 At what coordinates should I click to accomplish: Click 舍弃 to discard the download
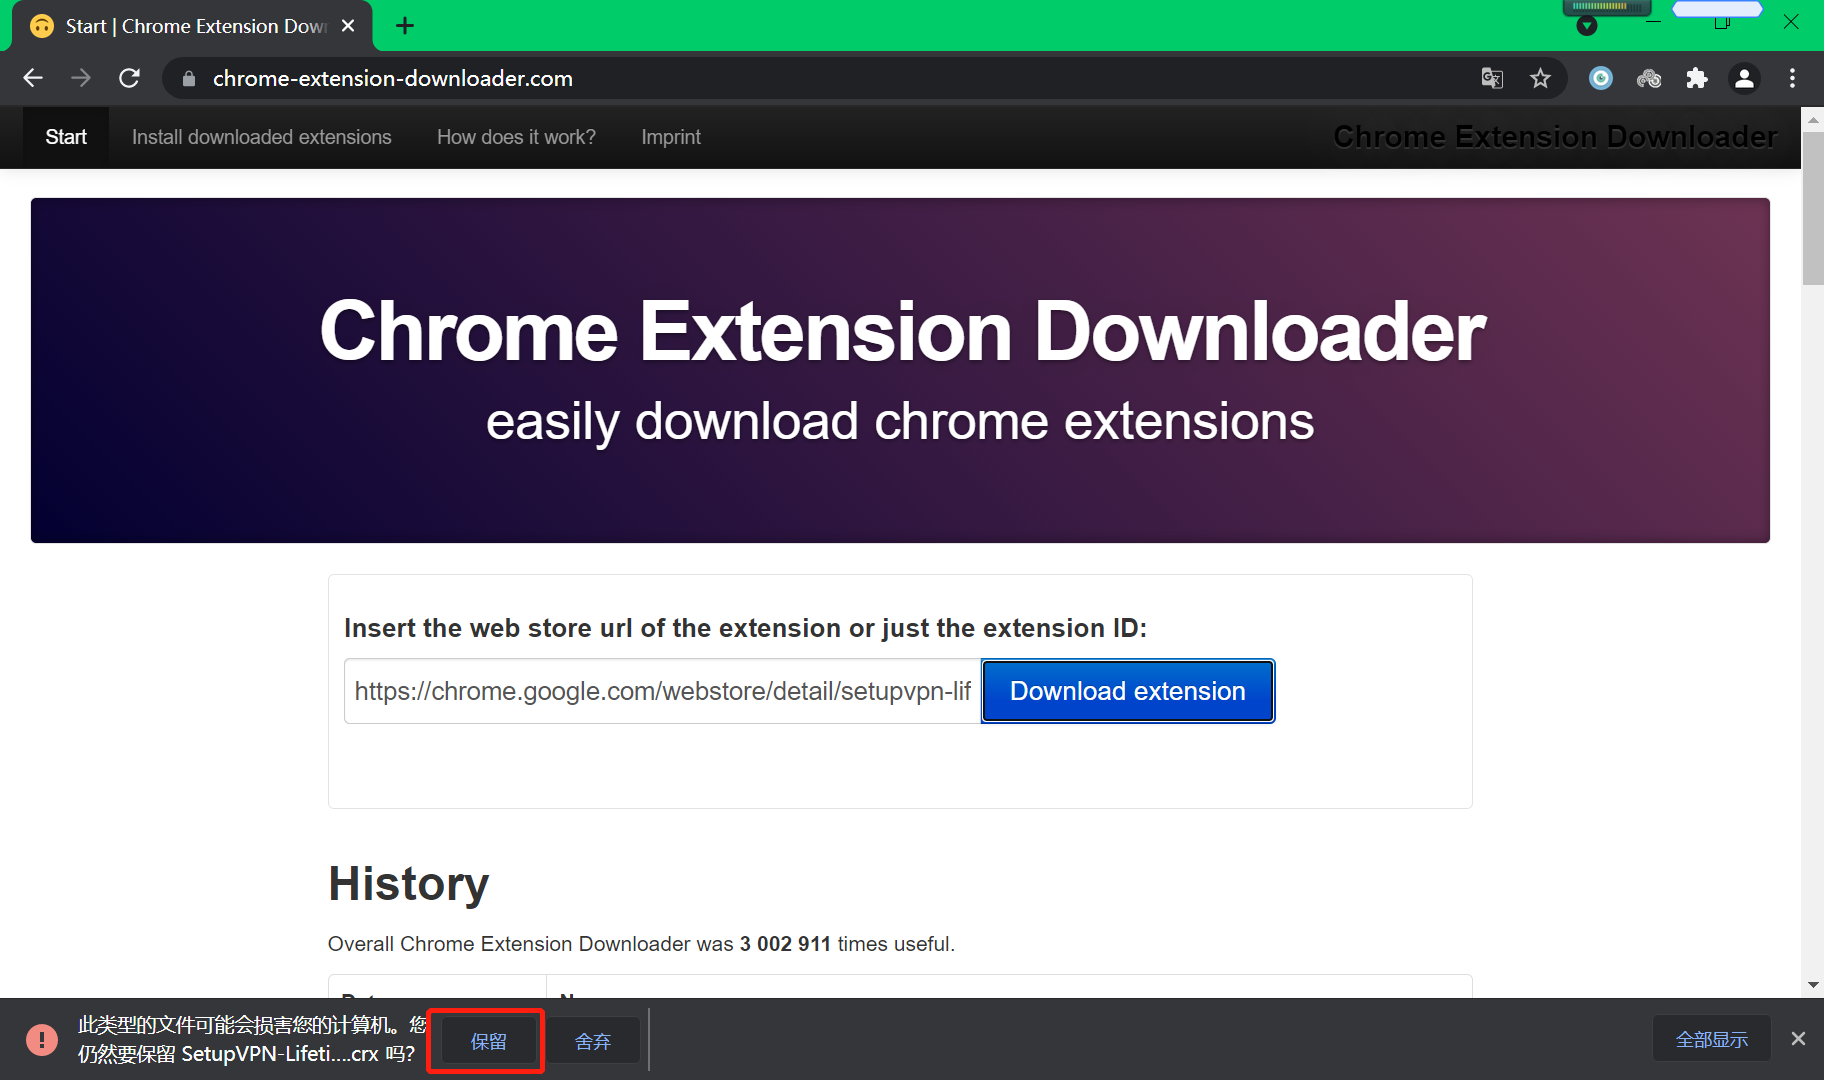click(x=593, y=1041)
